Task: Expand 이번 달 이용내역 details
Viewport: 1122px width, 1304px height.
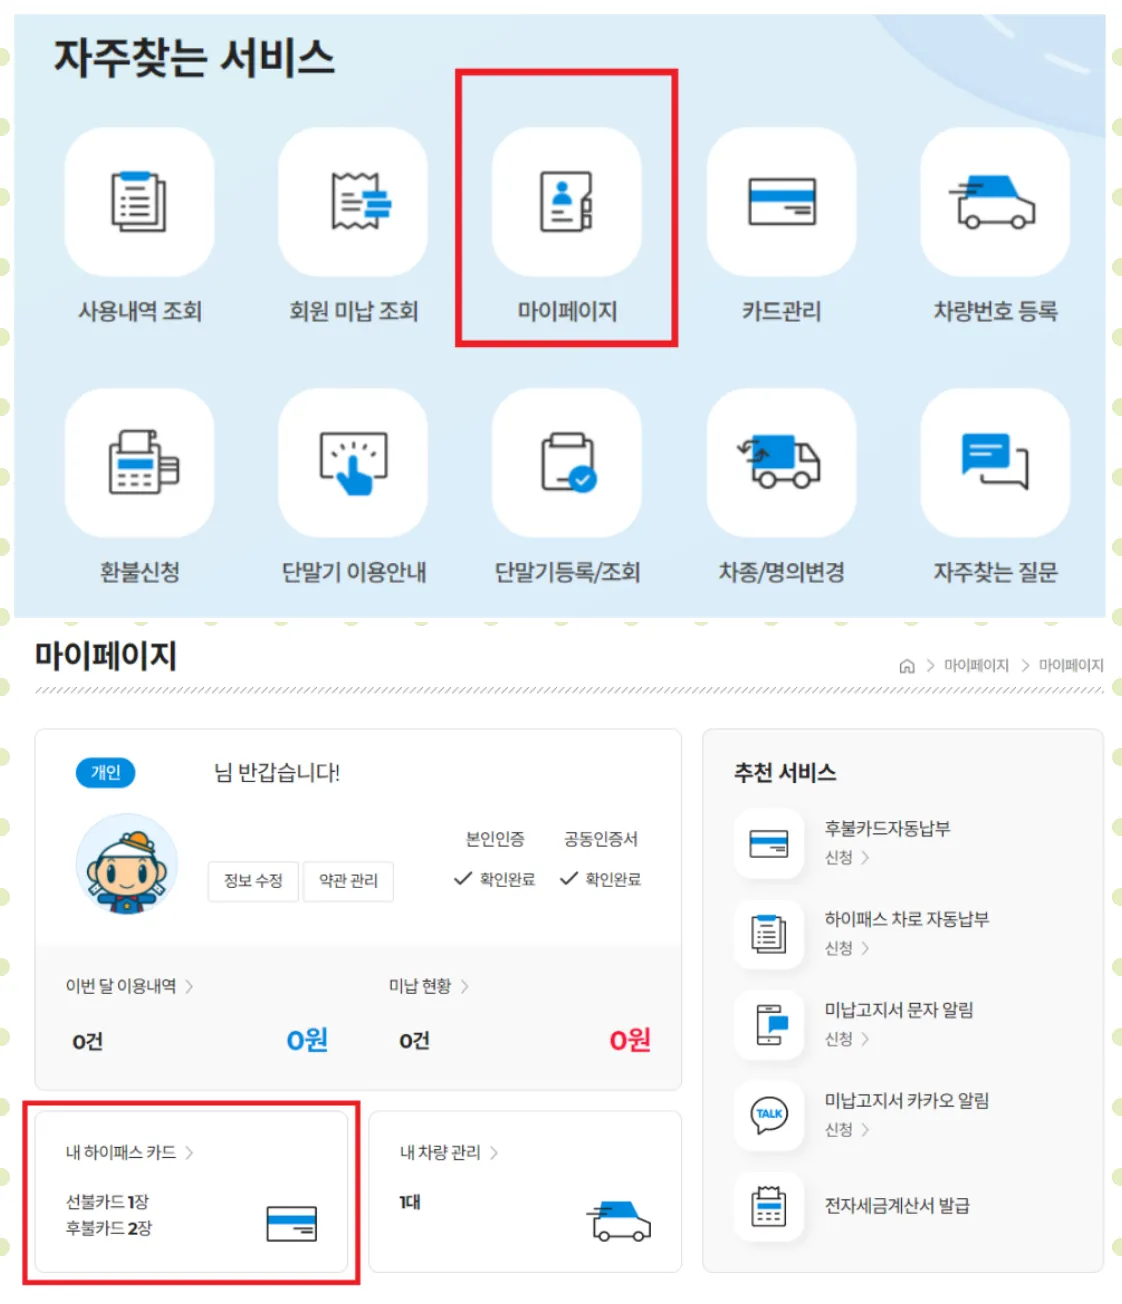Action: [x=128, y=986]
